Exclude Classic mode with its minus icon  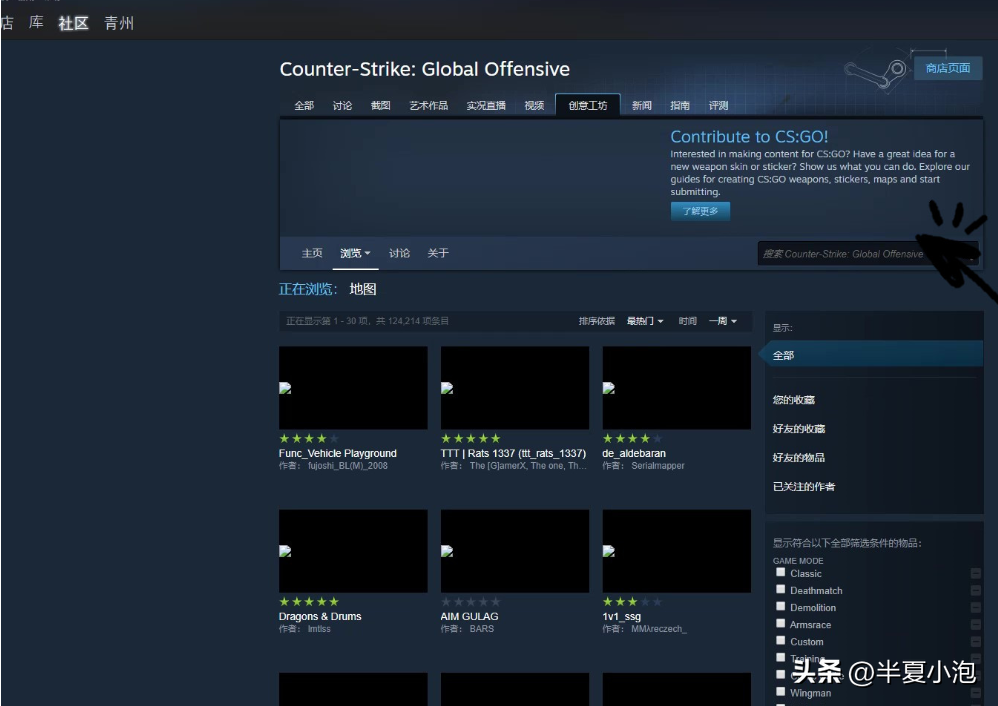click(976, 574)
